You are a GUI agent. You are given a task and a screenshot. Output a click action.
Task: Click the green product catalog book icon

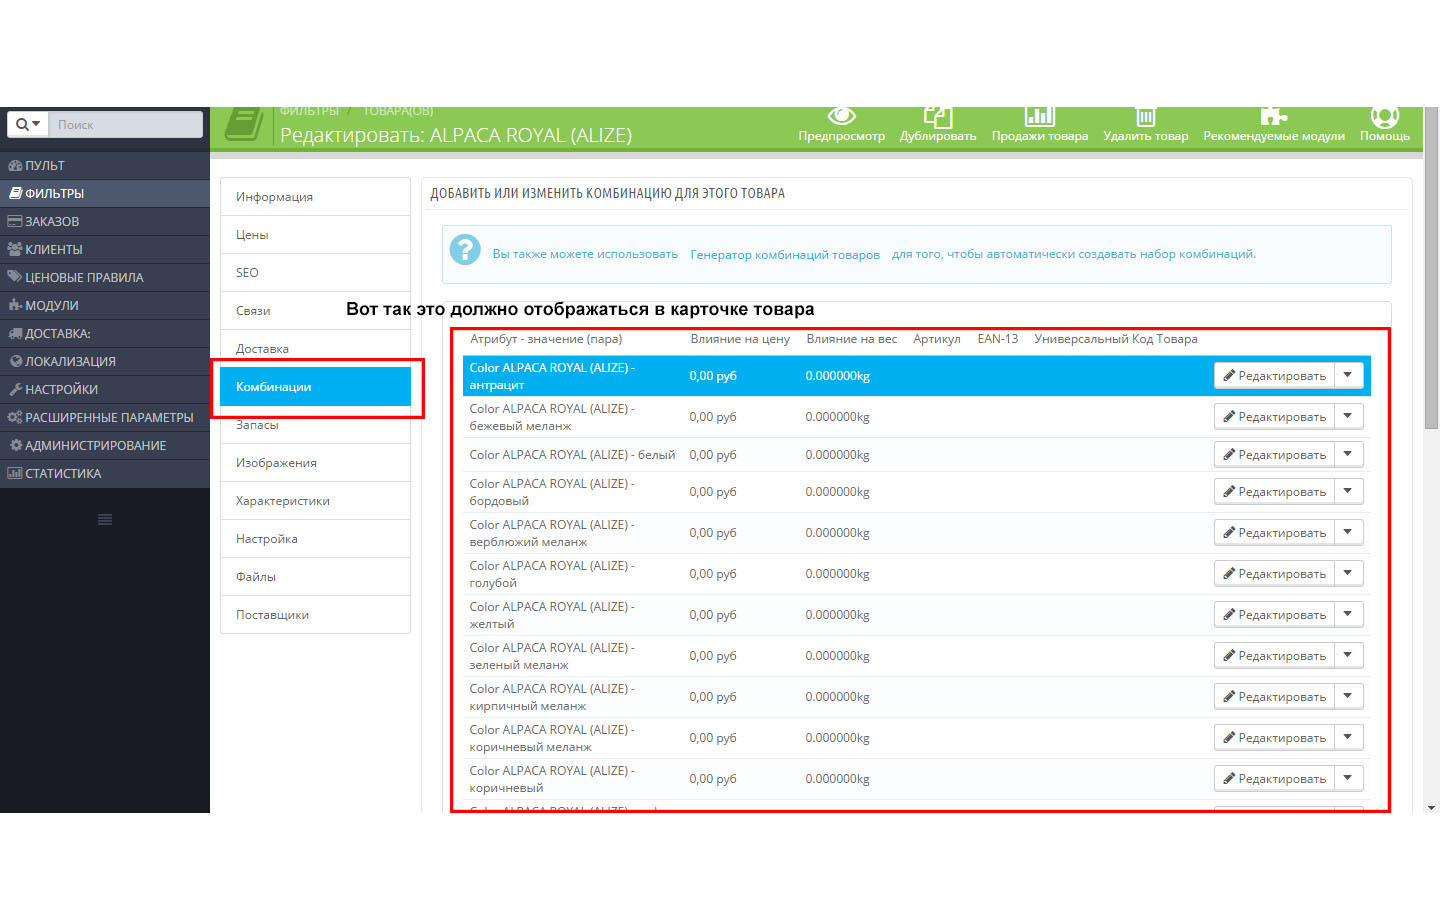pos(243,125)
